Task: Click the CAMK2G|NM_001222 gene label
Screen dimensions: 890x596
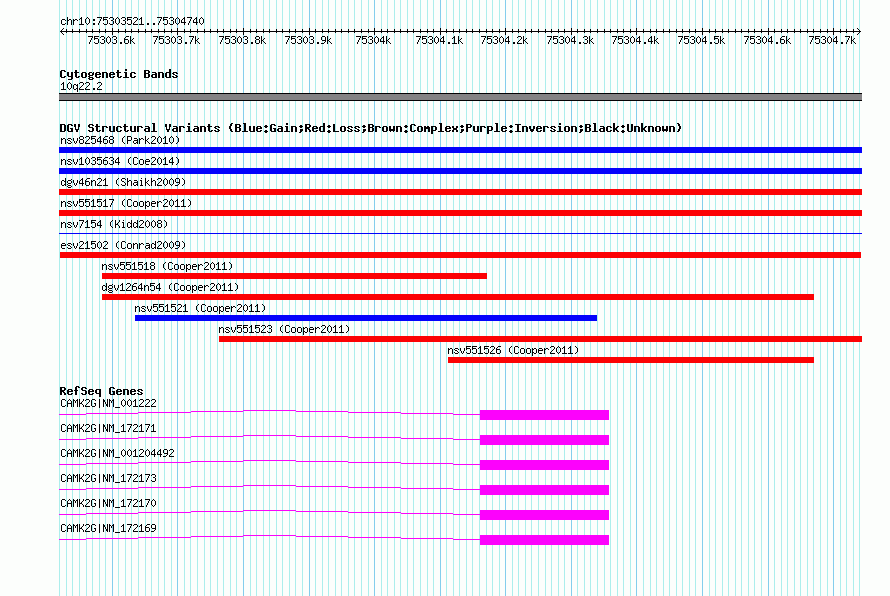Action: pos(108,404)
